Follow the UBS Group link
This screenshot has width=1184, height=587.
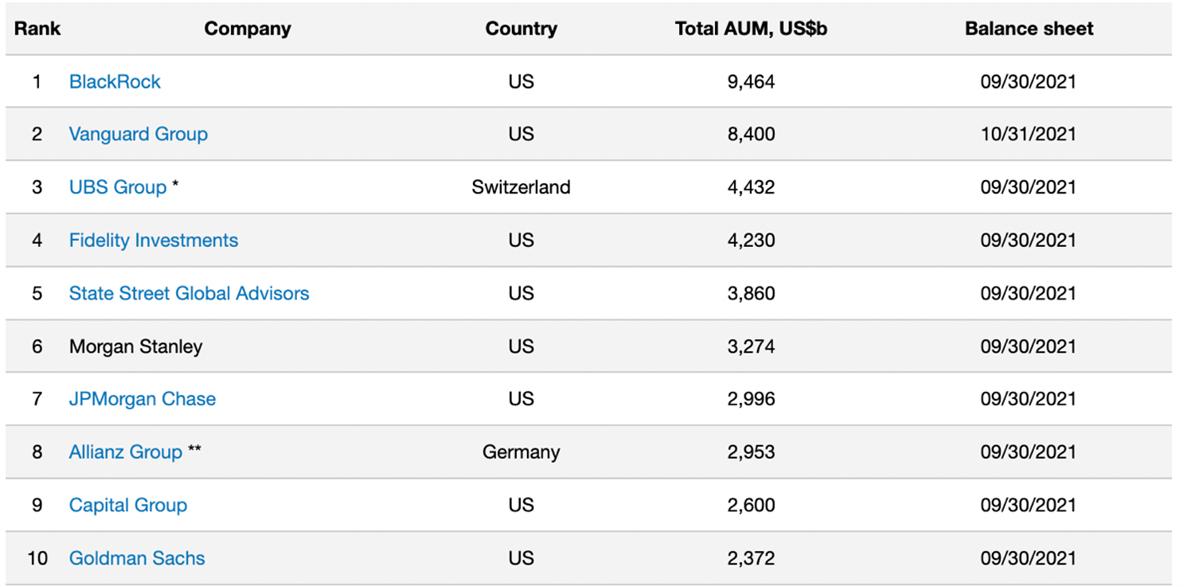tap(117, 187)
